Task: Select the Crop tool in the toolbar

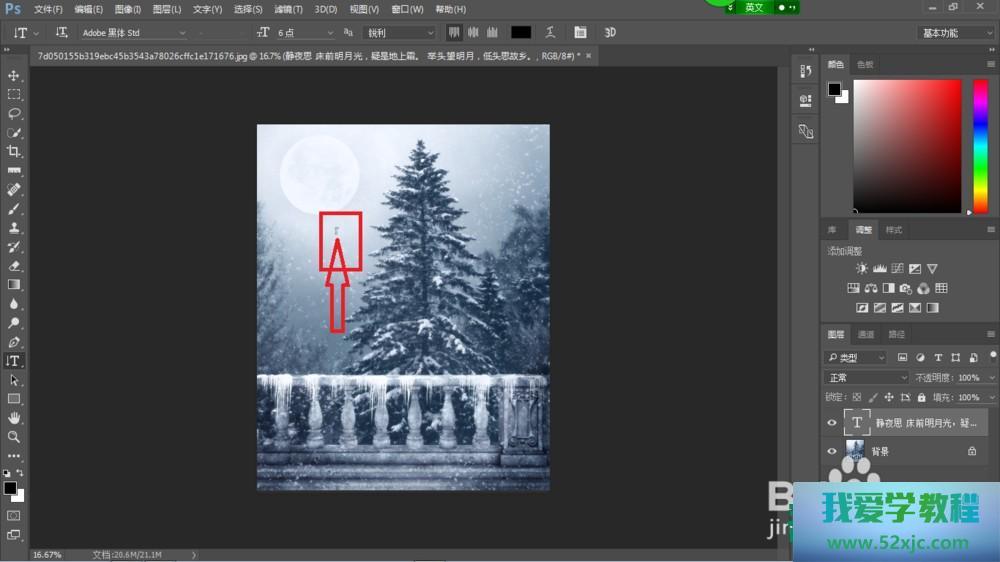Action: 14,151
